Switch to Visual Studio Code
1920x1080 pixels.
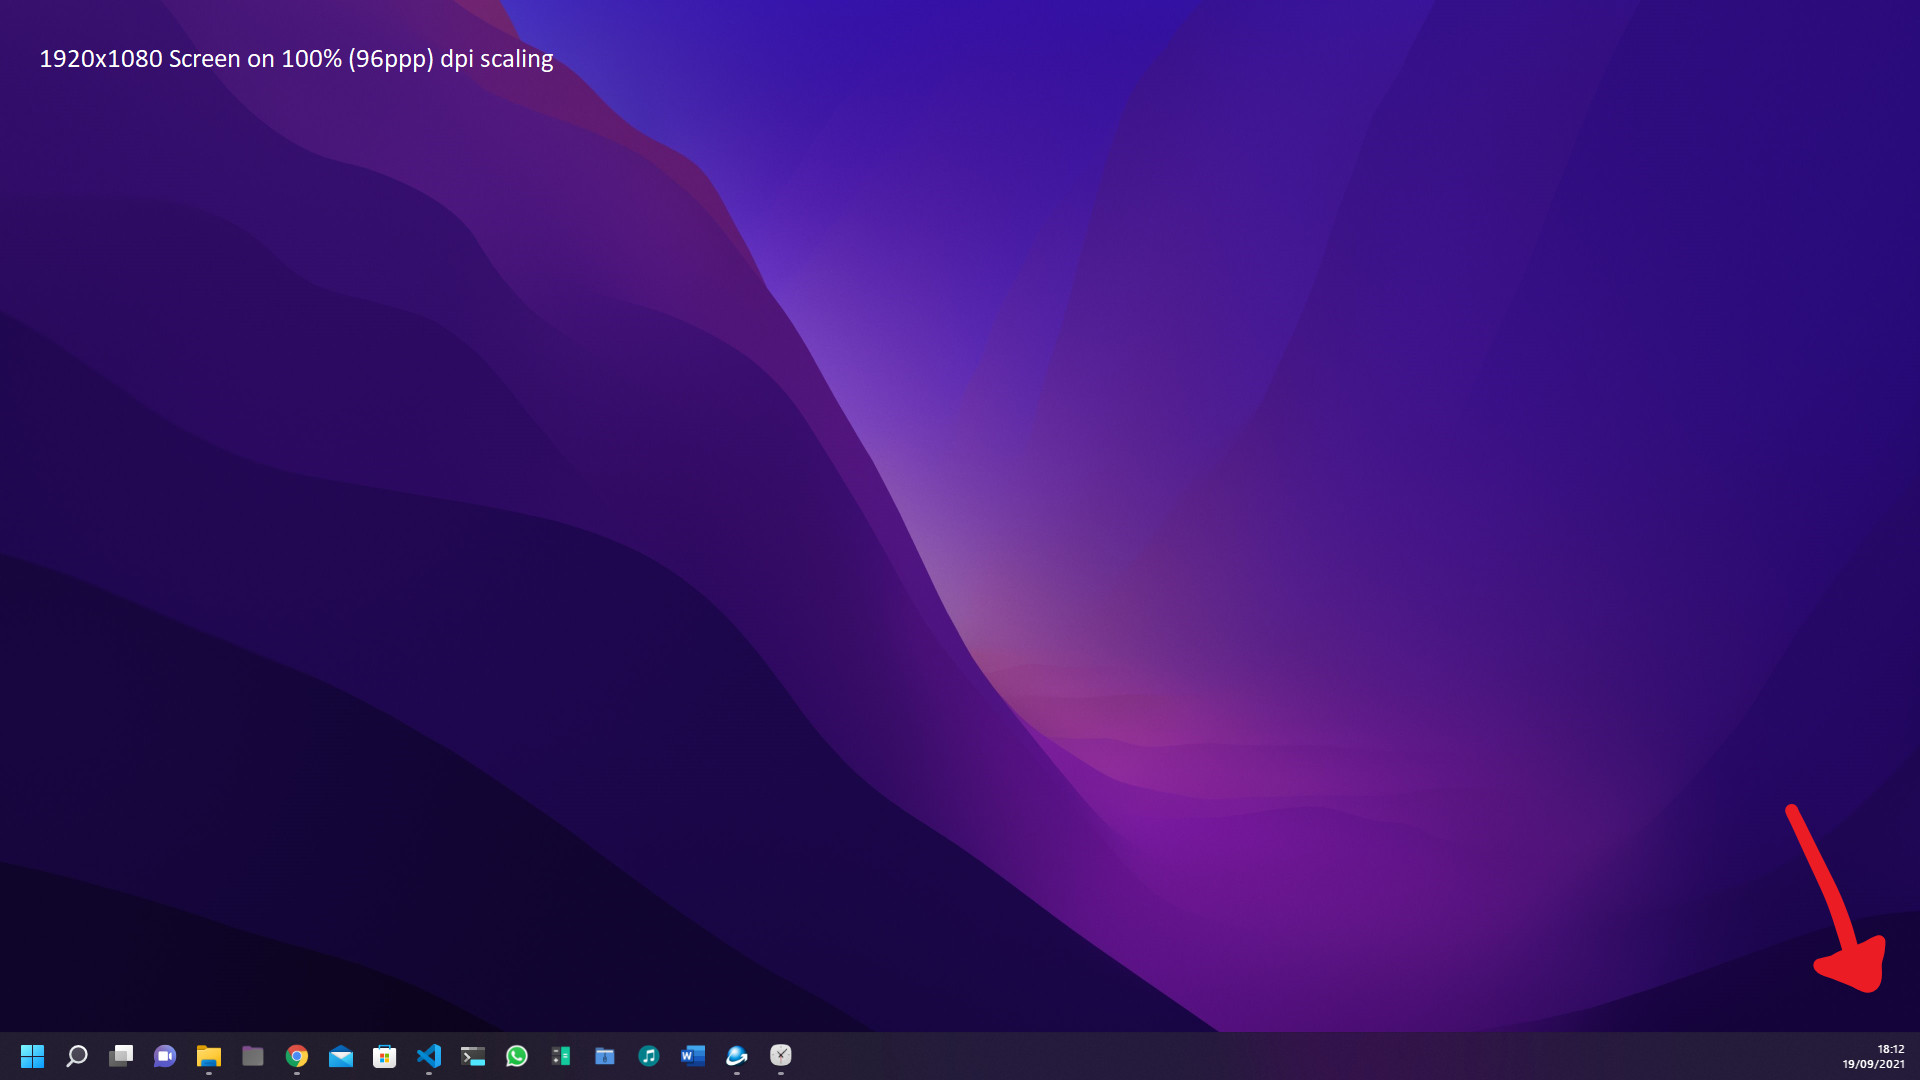[x=429, y=1056]
